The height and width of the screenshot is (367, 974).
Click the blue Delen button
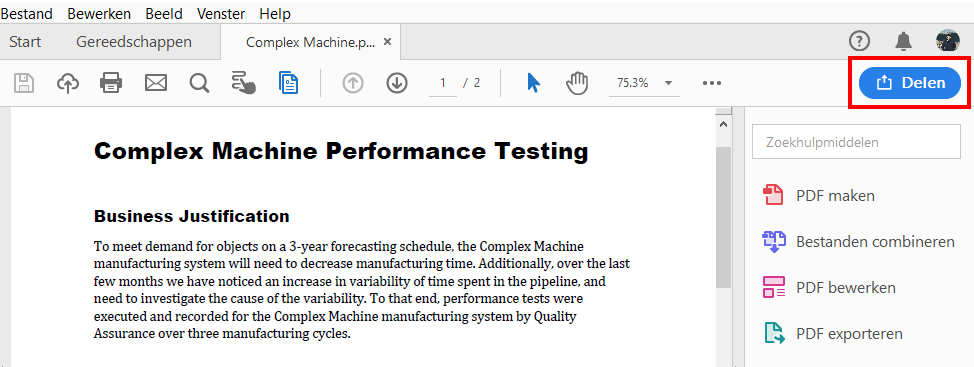909,83
